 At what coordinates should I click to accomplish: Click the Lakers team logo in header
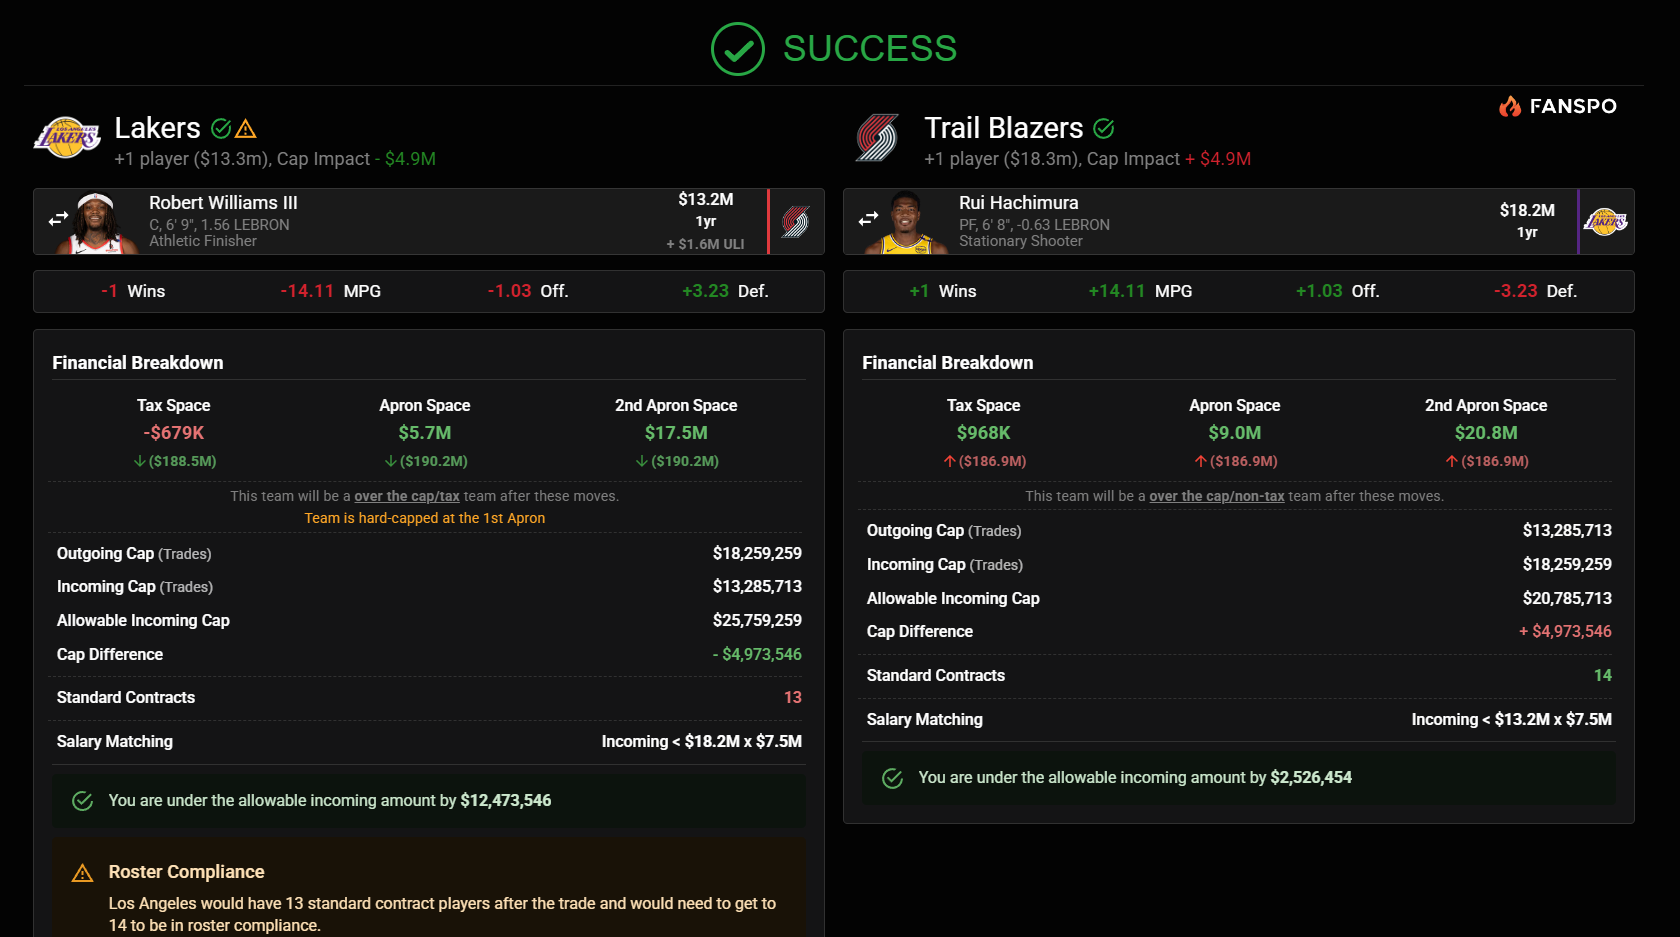point(67,138)
